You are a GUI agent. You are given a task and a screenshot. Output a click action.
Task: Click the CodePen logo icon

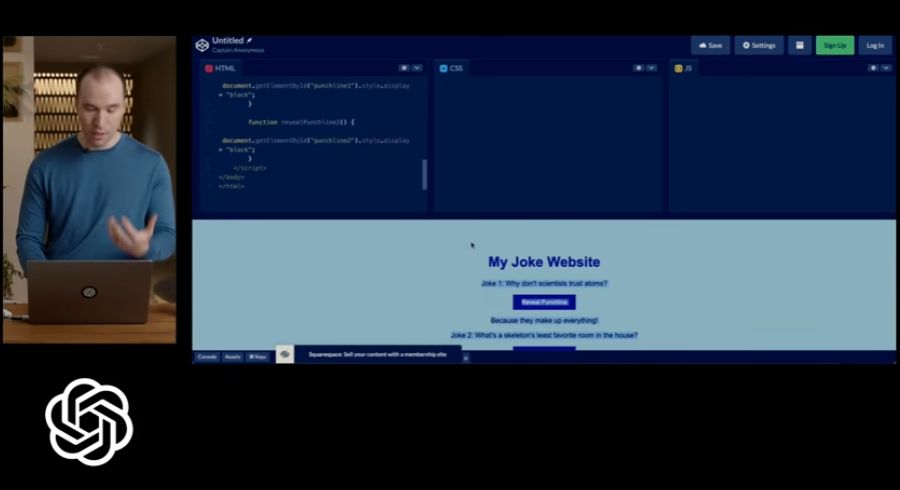coord(202,45)
